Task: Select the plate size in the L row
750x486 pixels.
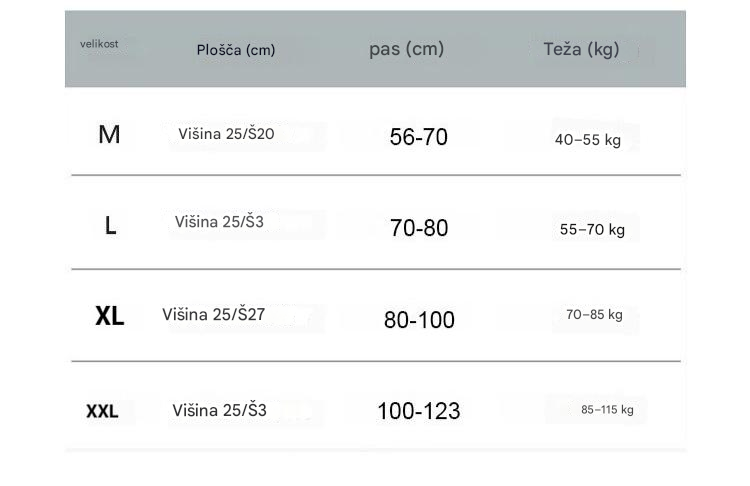Action: click(x=219, y=222)
